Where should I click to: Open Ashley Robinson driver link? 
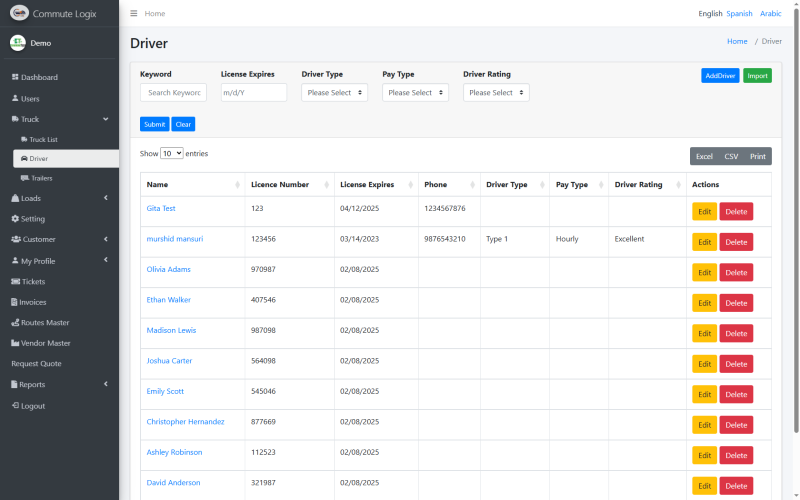point(174,452)
